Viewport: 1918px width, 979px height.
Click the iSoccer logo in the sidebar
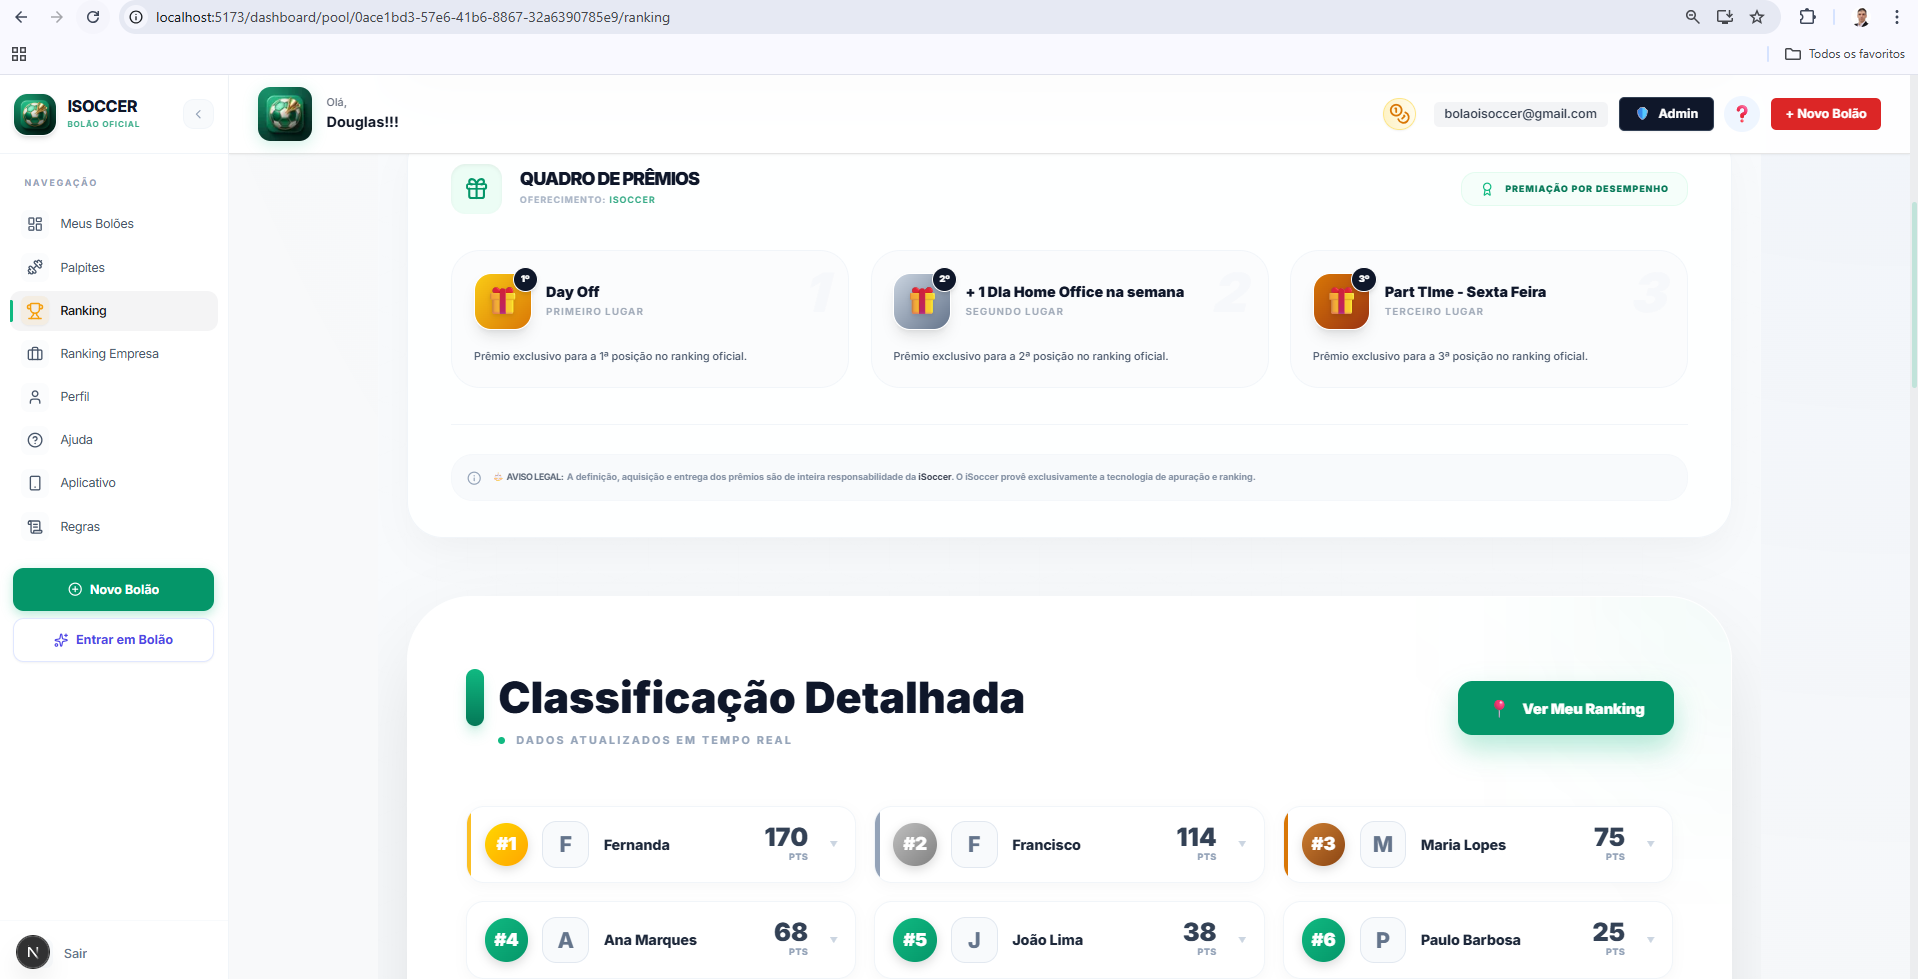pyautogui.click(x=35, y=114)
